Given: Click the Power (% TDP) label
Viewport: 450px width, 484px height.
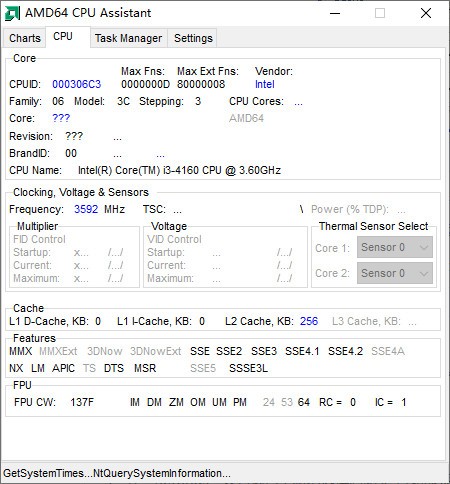Looking at the screenshot, I should coord(350,209).
